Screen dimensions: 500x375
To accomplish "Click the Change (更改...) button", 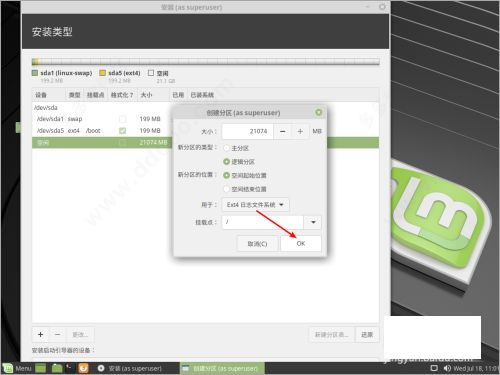I will [80, 334].
